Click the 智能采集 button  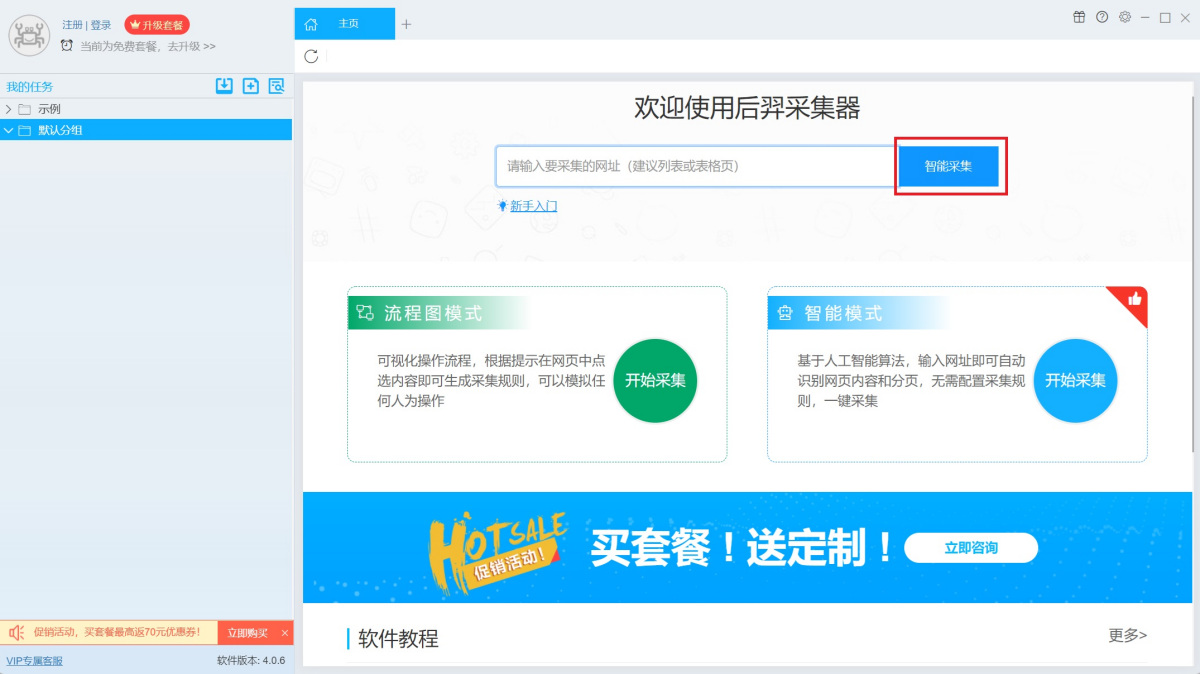[948, 166]
